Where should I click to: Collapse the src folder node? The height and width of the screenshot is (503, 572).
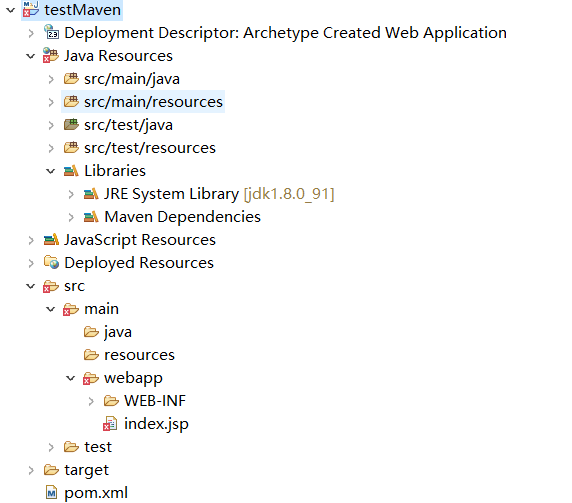(x=31, y=286)
